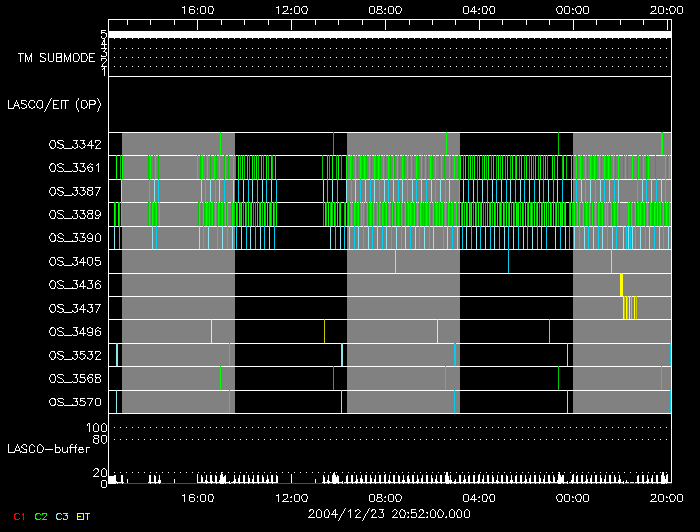Click the 2004/12/23 timestamp text
700x532 pixels.
387,514
